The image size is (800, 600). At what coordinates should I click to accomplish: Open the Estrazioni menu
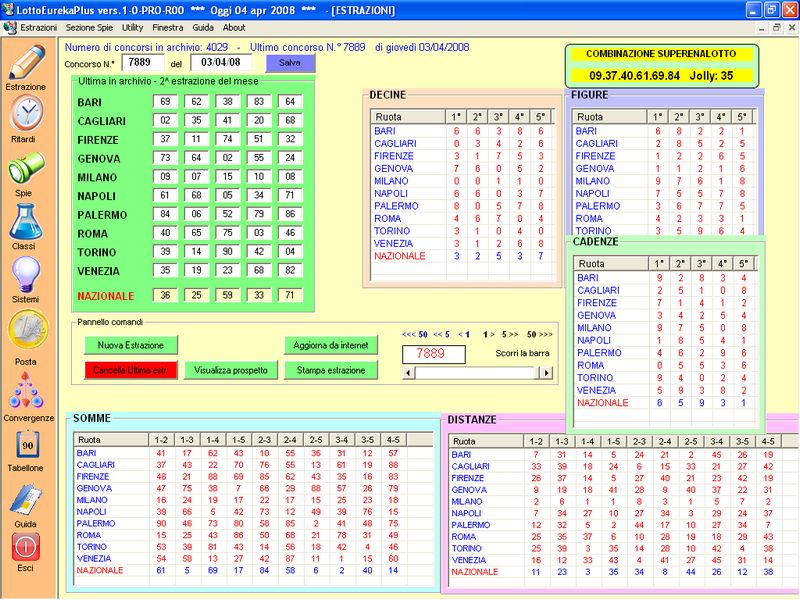point(38,28)
